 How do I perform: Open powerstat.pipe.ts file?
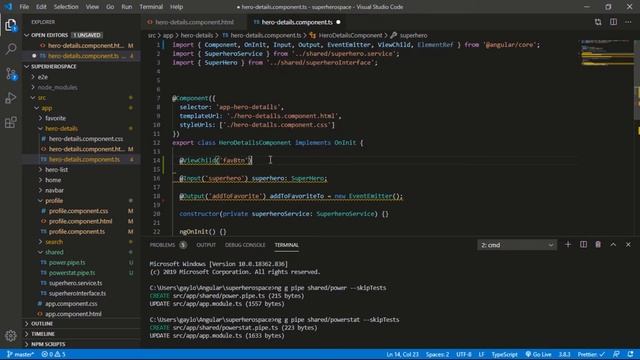(x=72, y=273)
